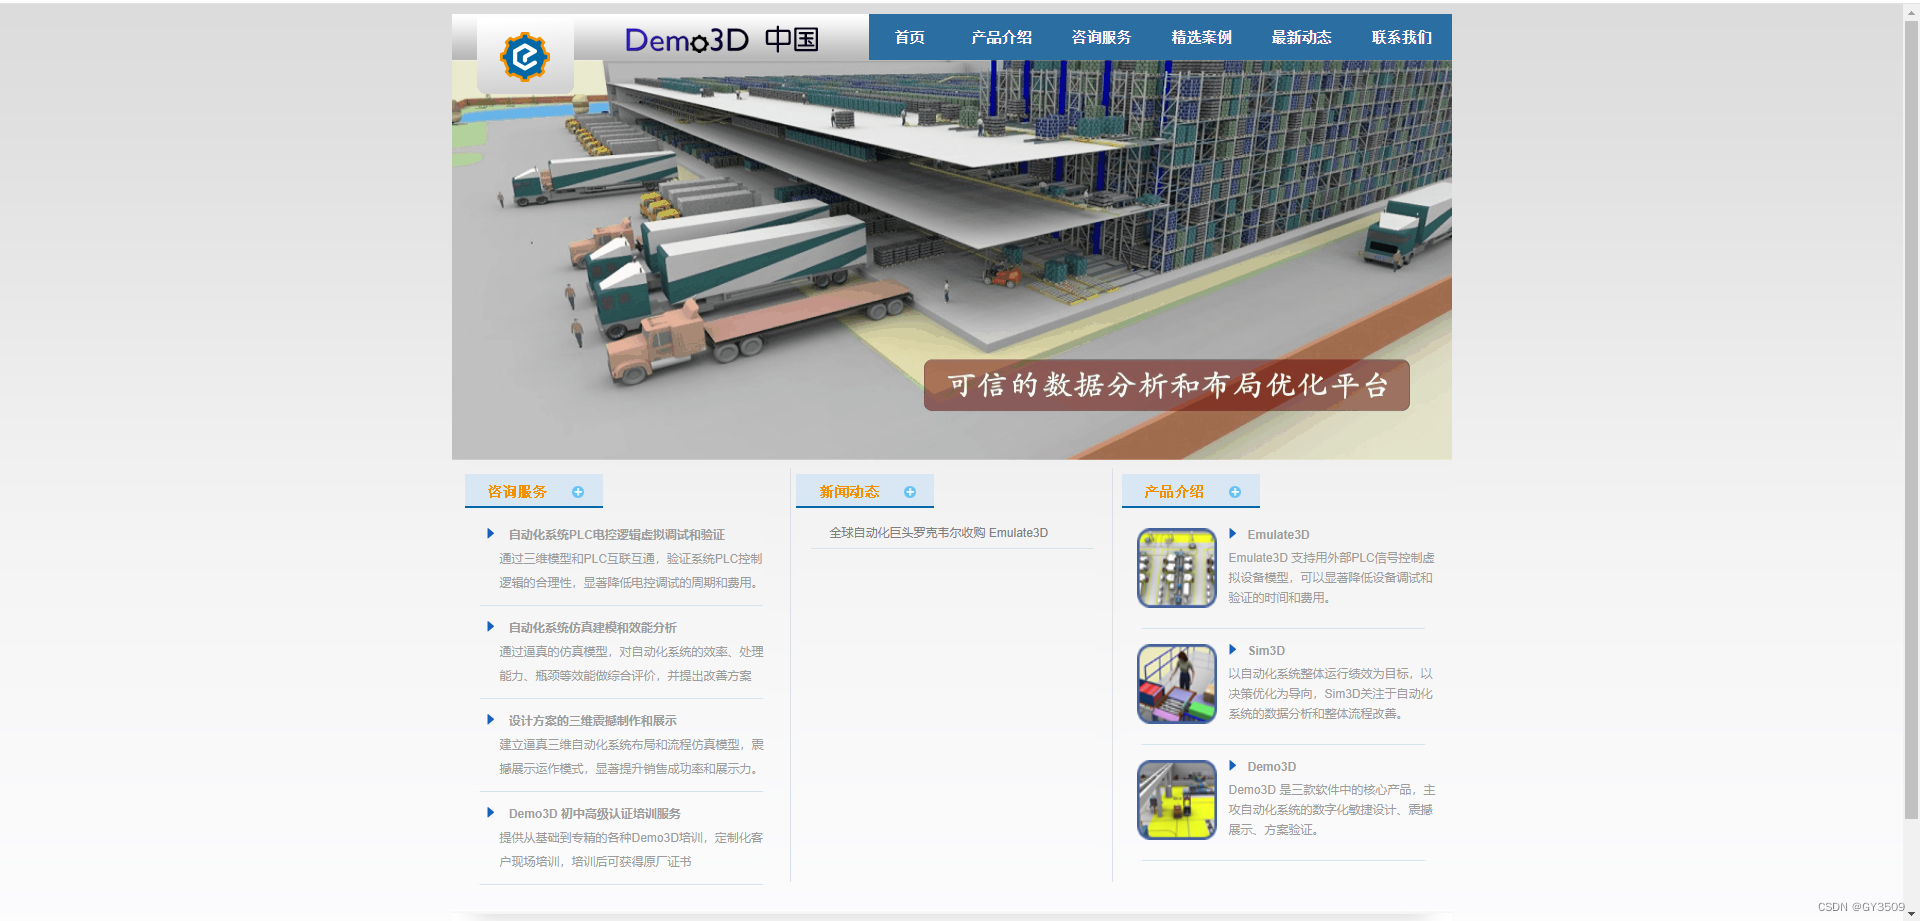1920x921 pixels.
Task: Click description starting 通过逼真的仿真模型
Action: (x=631, y=664)
